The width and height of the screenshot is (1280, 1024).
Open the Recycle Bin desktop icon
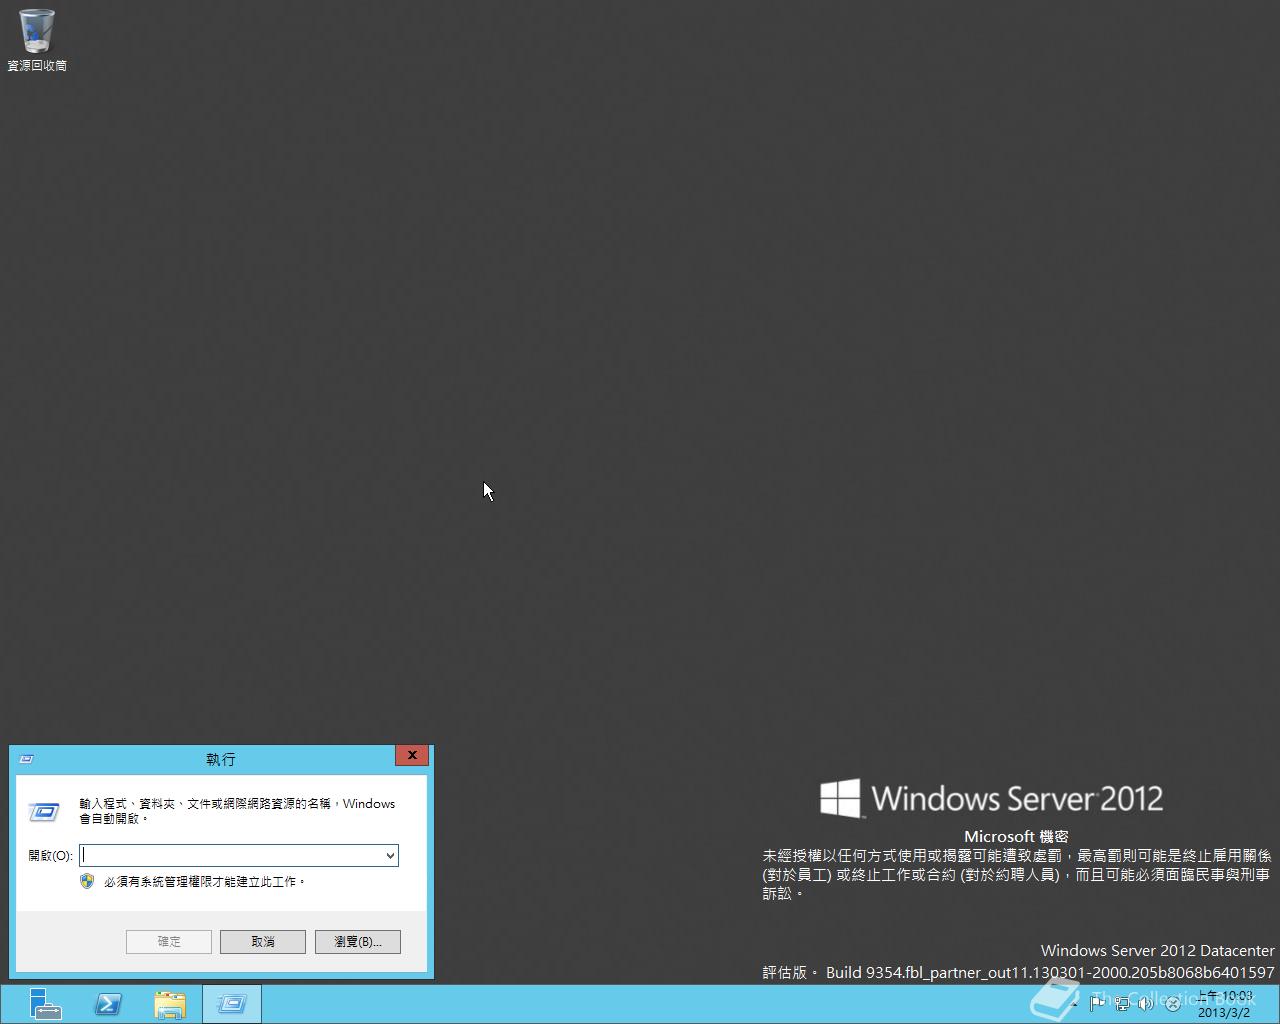(37, 31)
